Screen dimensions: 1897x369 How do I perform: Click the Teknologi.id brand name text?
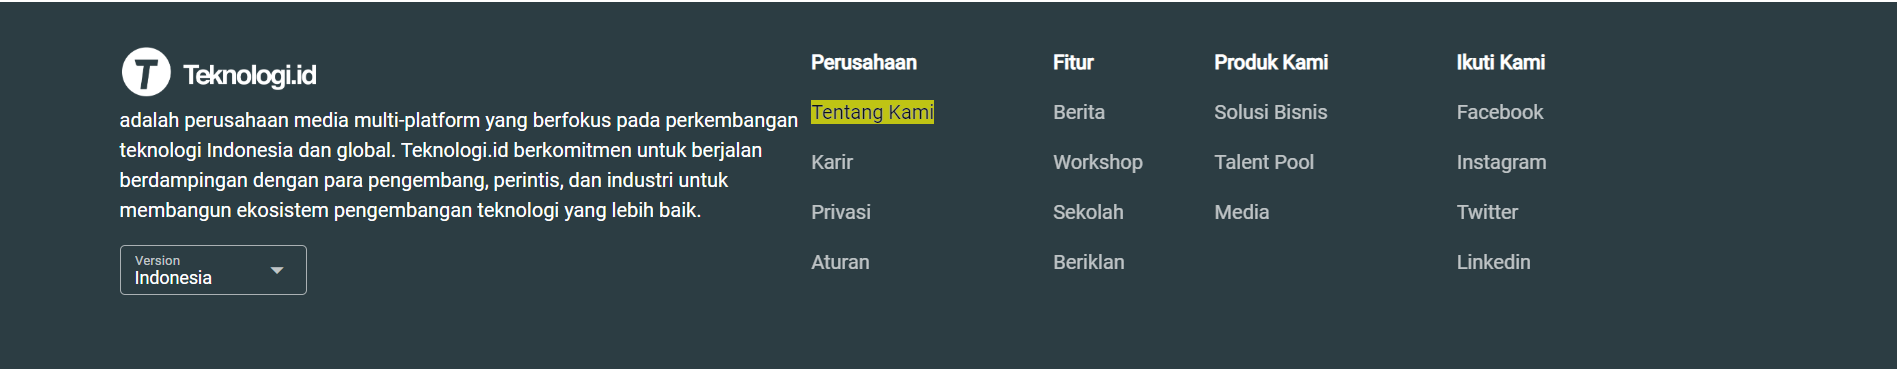click(x=250, y=75)
